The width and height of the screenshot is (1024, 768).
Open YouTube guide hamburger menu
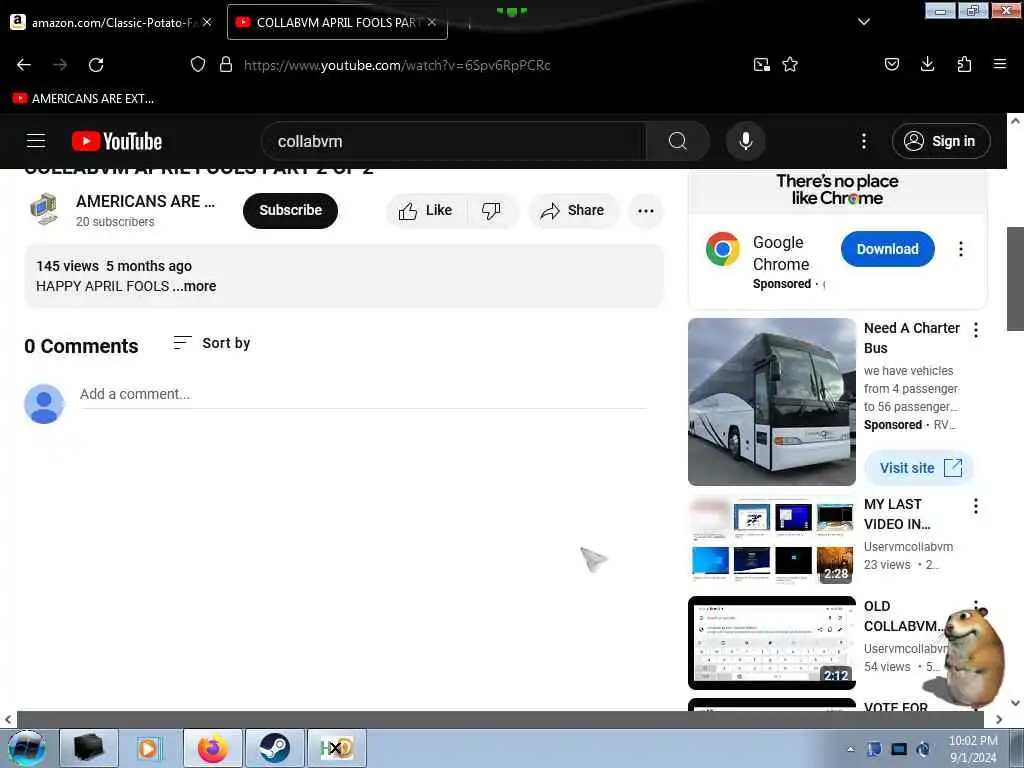tap(36, 141)
